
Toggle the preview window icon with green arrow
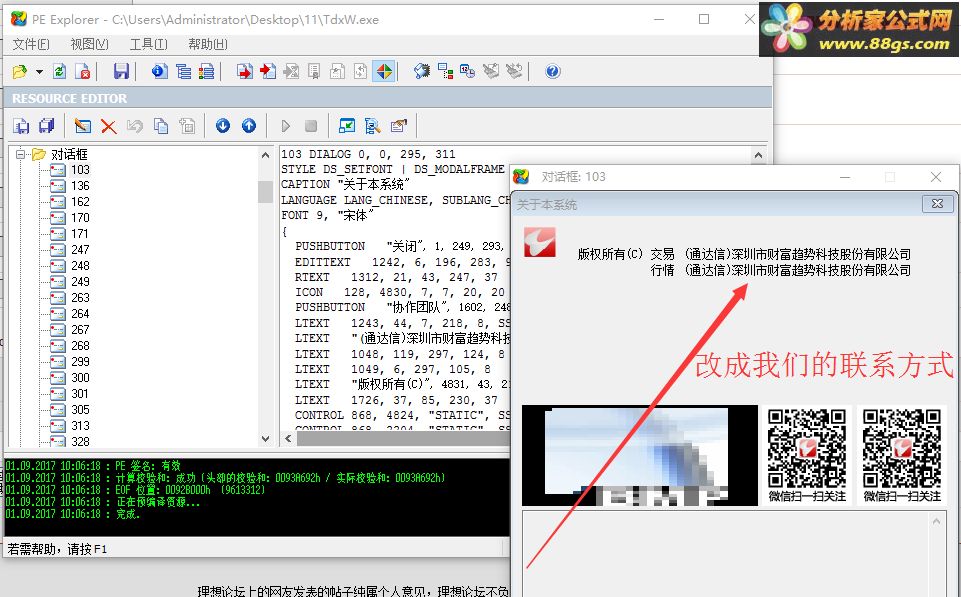[347, 126]
